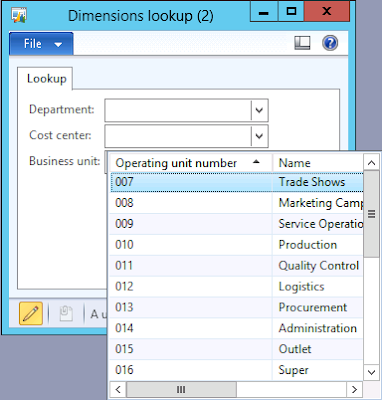Choose the Marketing Camp name cell
Viewport: 382px width, 400px height.
318,203
